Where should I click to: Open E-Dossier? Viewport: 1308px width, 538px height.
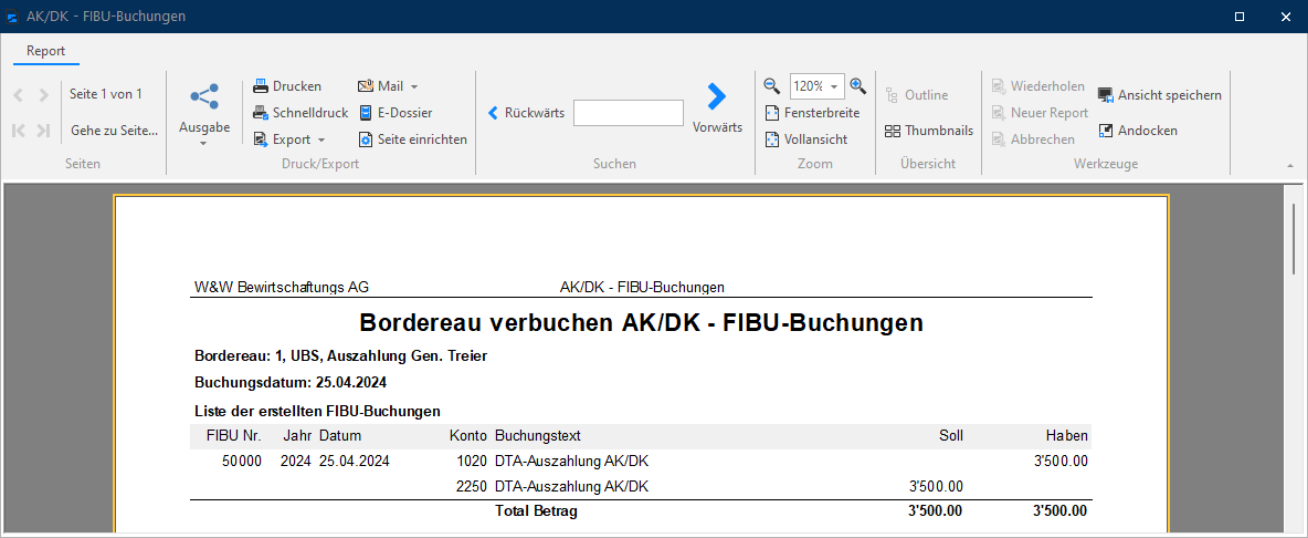395,113
